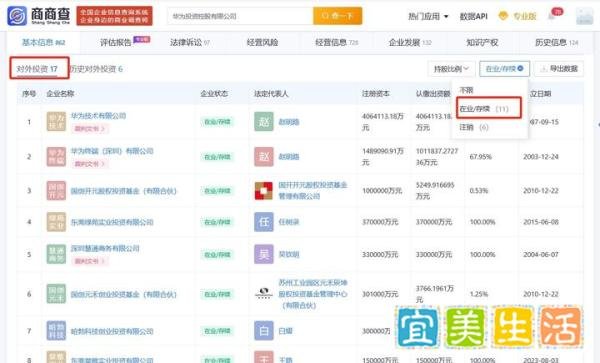Click the 深圳慧通商务 logo tile
Screen dimensions: 600x363
[56, 254]
